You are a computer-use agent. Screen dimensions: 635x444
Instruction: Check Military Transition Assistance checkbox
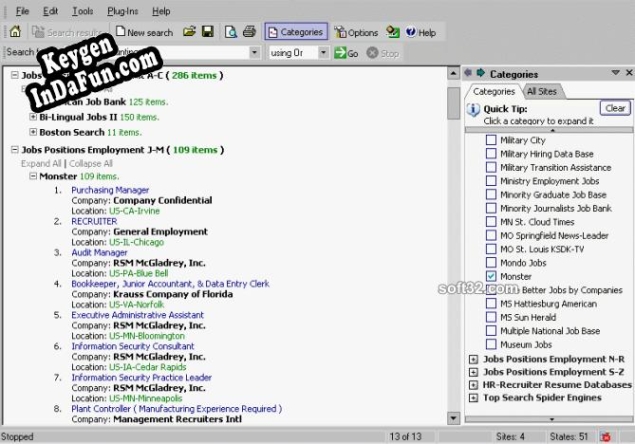tap(491, 167)
